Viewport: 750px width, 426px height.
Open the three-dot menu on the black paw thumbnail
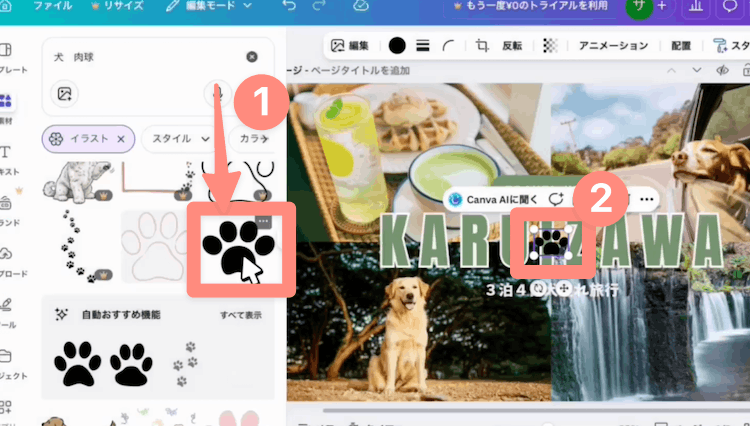(x=264, y=221)
